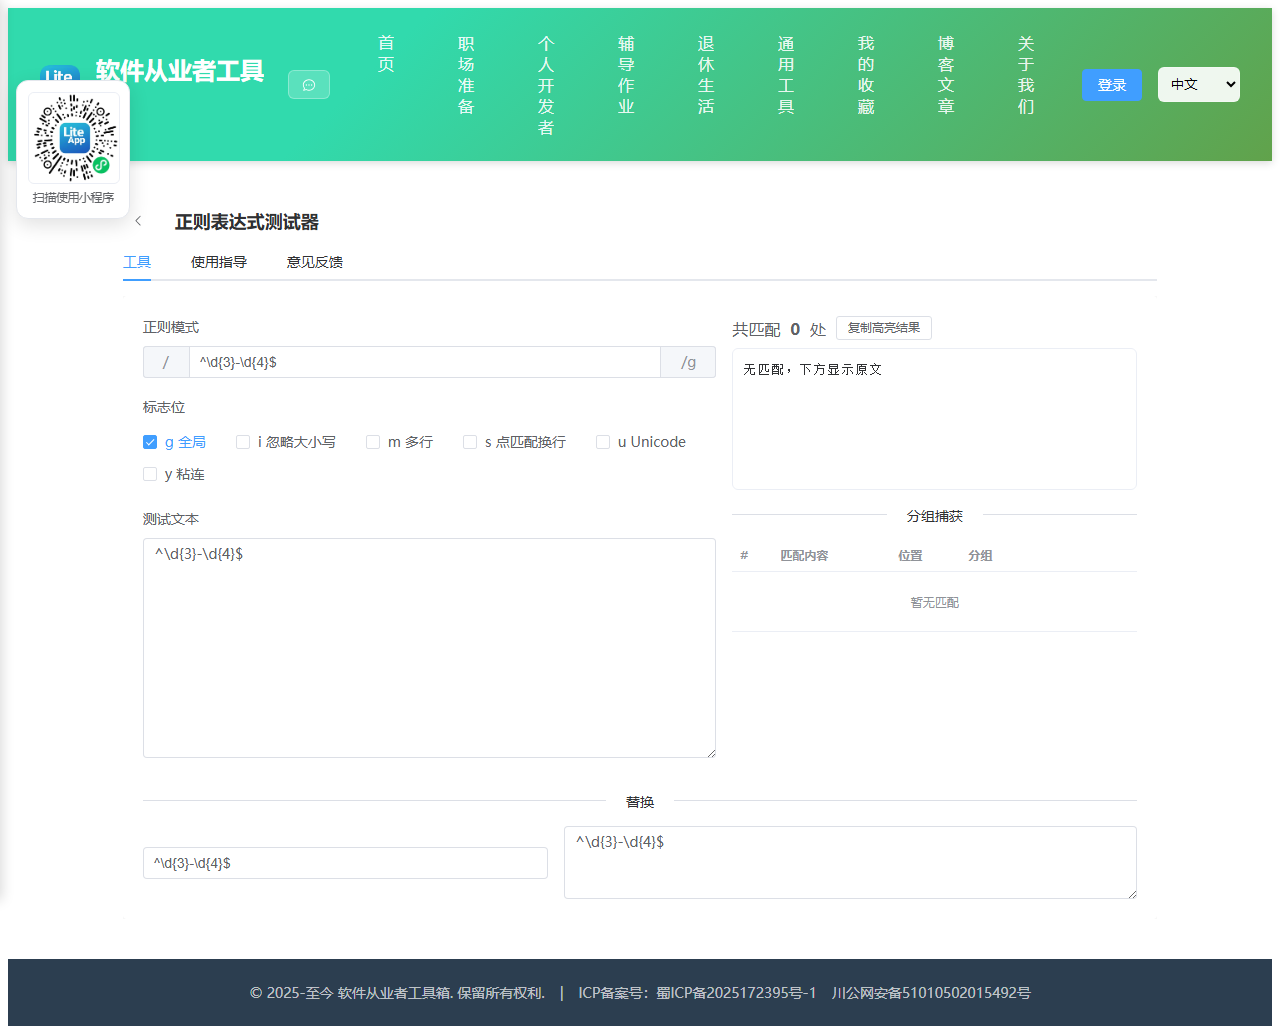Switch to the 工具 tab
The image size is (1280, 1034).
click(137, 262)
